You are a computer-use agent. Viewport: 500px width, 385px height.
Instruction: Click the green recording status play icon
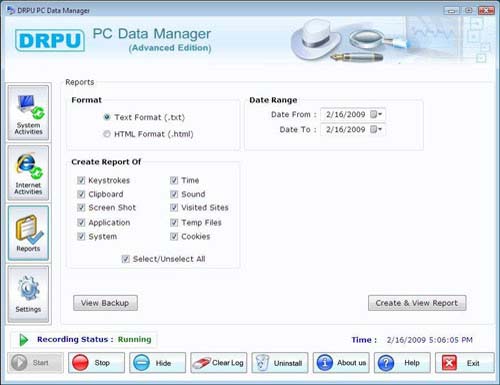click(23, 340)
